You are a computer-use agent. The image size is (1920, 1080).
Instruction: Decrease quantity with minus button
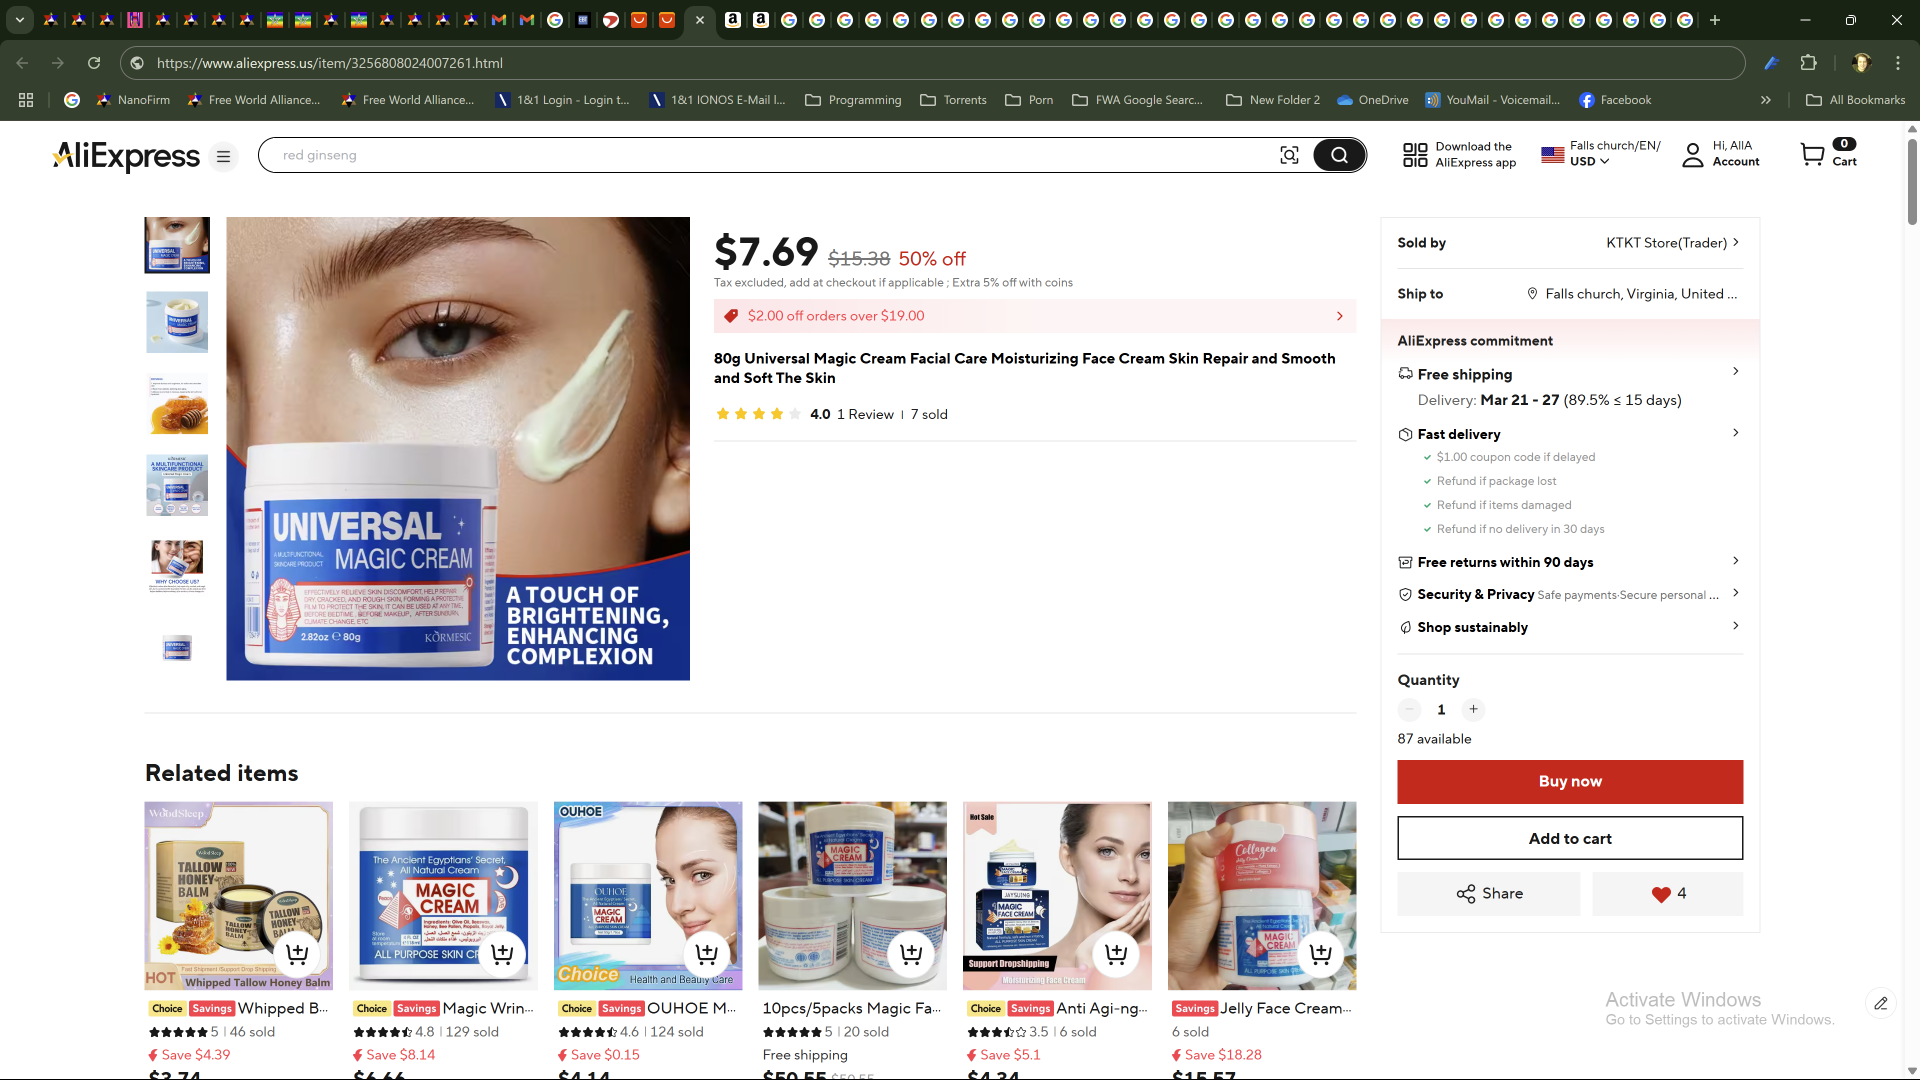[x=1409, y=709]
